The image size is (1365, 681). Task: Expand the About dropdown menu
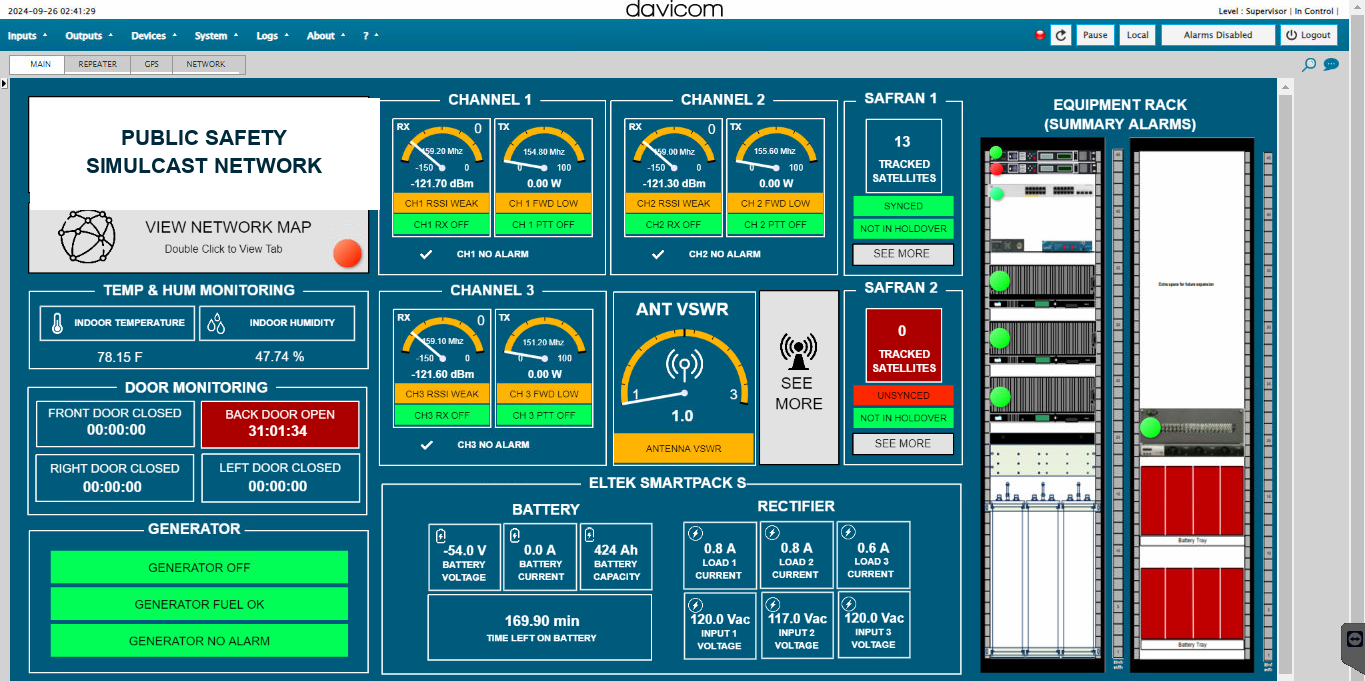tap(326, 36)
